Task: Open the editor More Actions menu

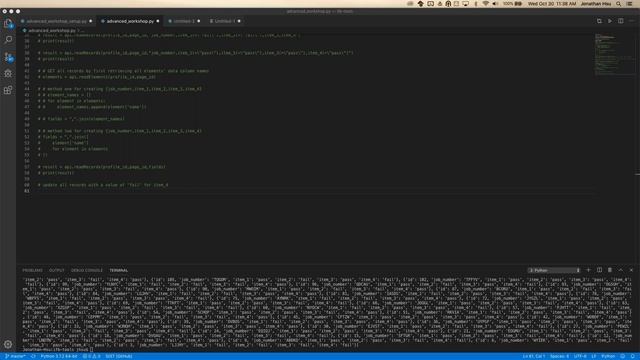Action: pyautogui.click(x=631, y=21)
